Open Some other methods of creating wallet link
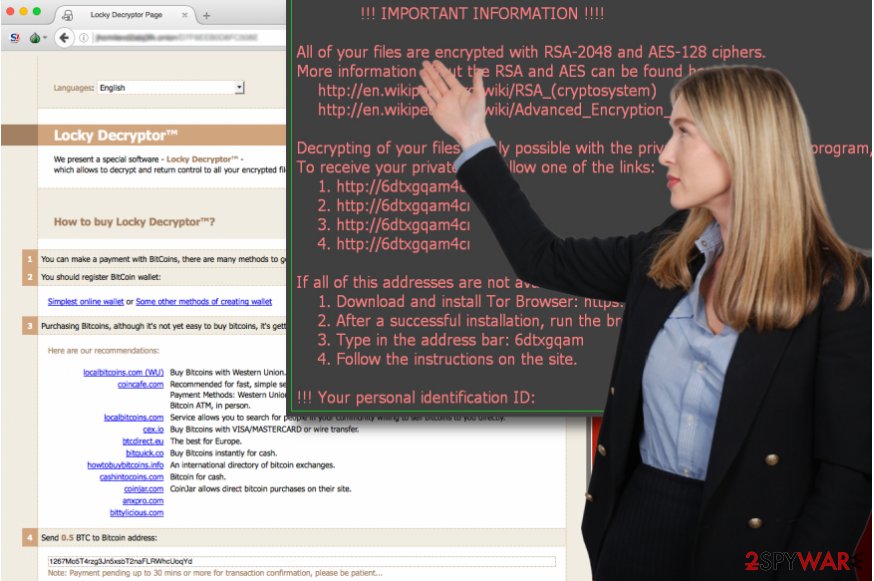The width and height of the screenshot is (874, 581). point(203,302)
